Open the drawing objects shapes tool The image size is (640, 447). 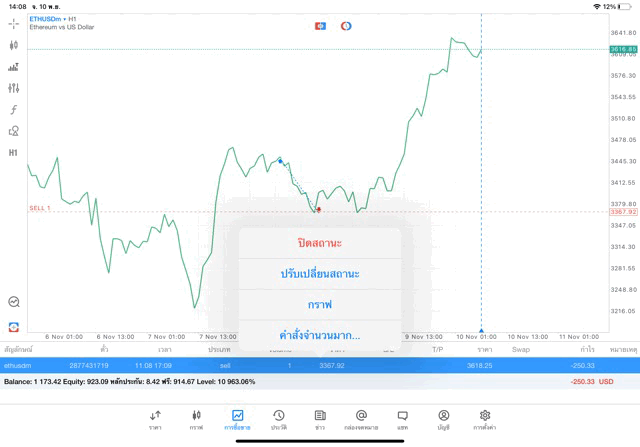point(14,131)
